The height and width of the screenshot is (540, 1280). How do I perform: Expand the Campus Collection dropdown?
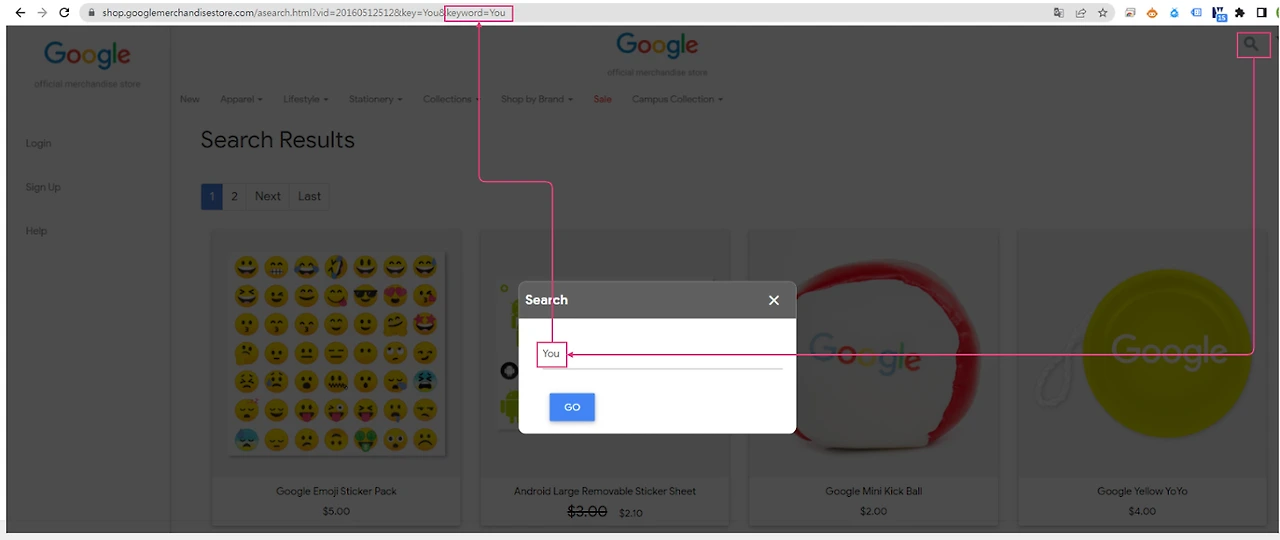click(677, 99)
